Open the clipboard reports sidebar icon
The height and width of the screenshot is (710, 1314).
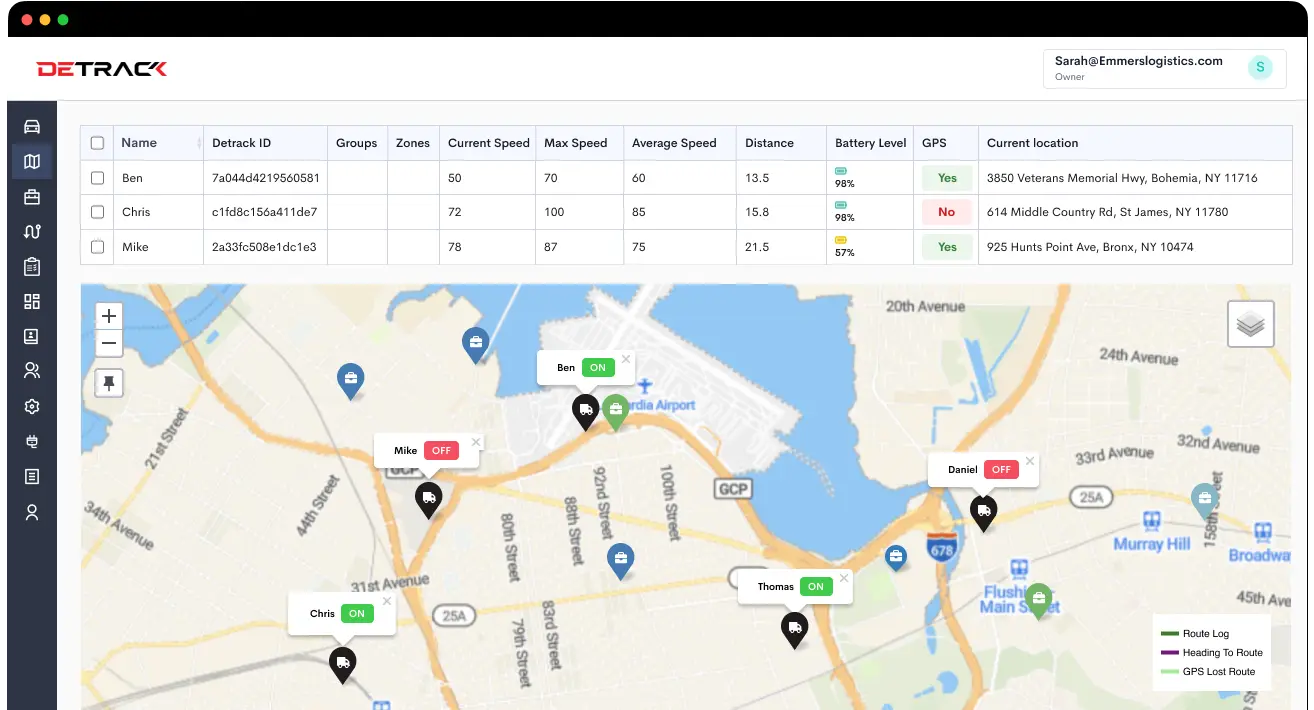pyautogui.click(x=32, y=266)
